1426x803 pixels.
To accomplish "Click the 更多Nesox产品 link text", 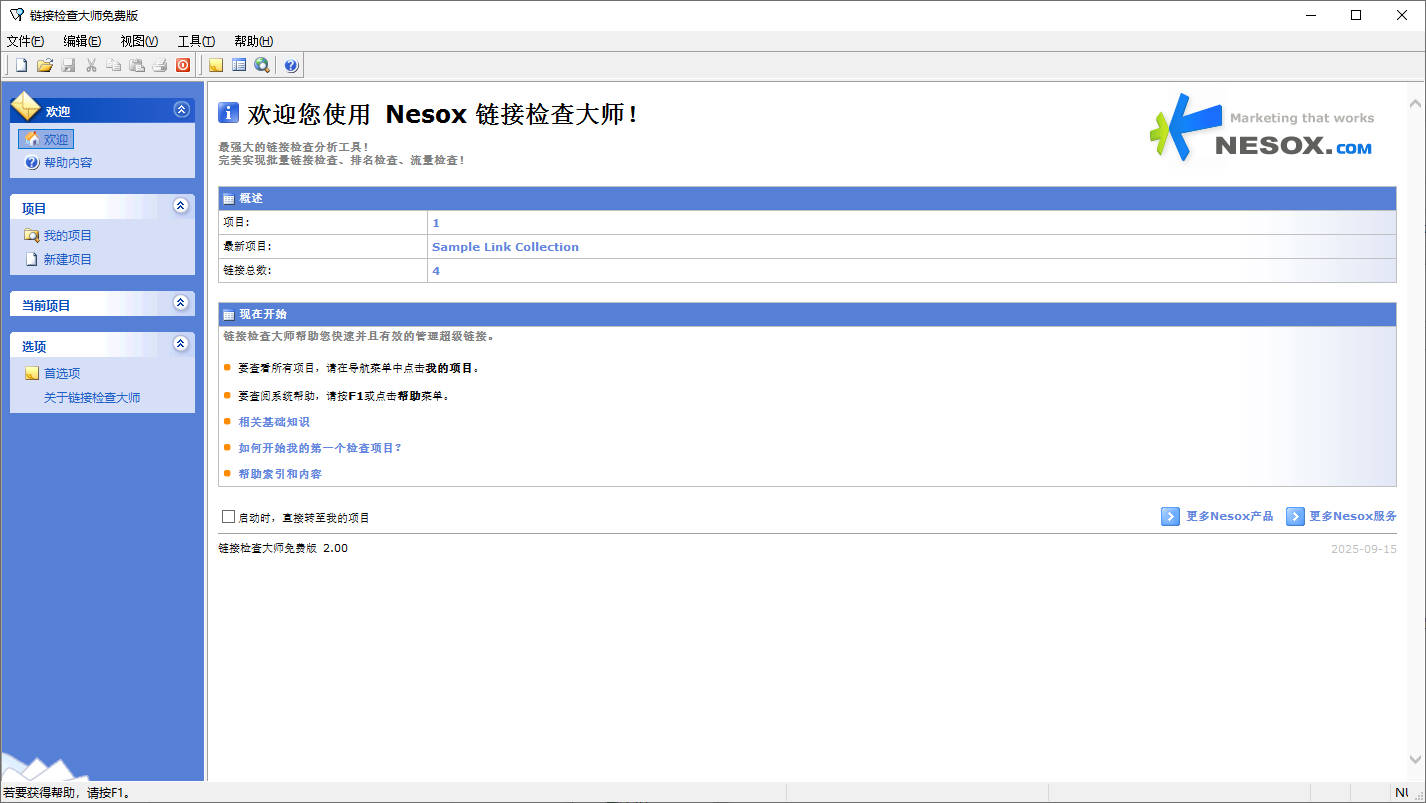I will (1230, 517).
